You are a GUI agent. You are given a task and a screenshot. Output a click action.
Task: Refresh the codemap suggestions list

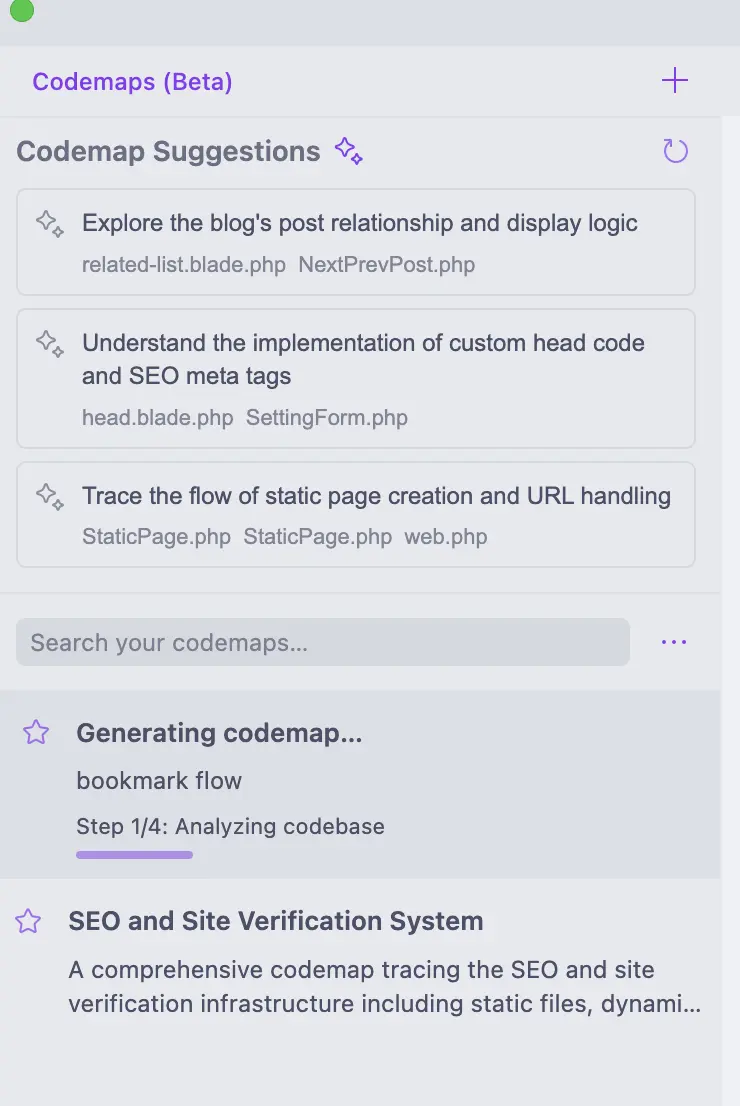(676, 151)
